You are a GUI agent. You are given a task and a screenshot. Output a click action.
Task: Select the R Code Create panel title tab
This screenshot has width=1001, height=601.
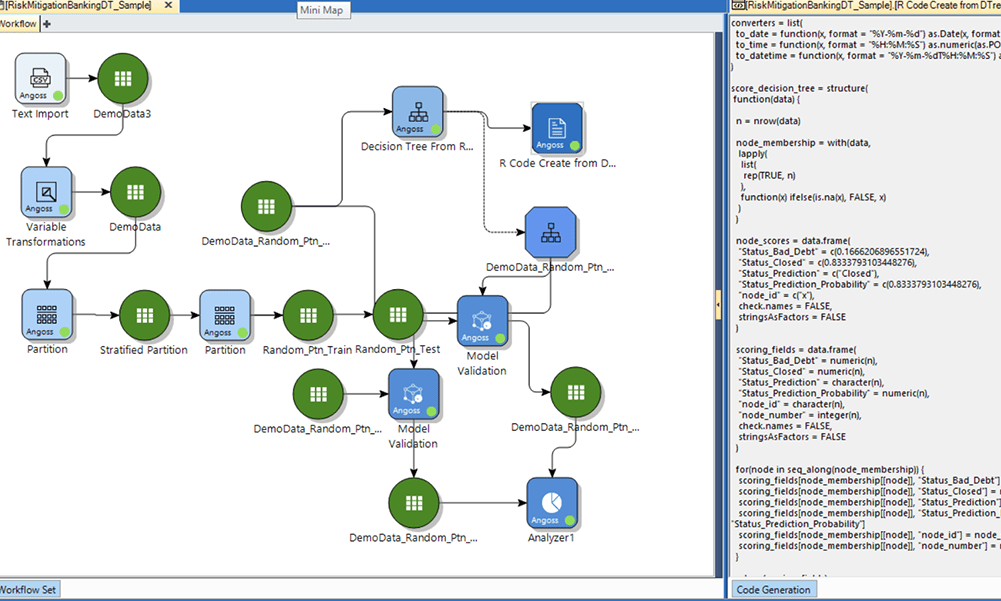pyautogui.click(x=866, y=5)
